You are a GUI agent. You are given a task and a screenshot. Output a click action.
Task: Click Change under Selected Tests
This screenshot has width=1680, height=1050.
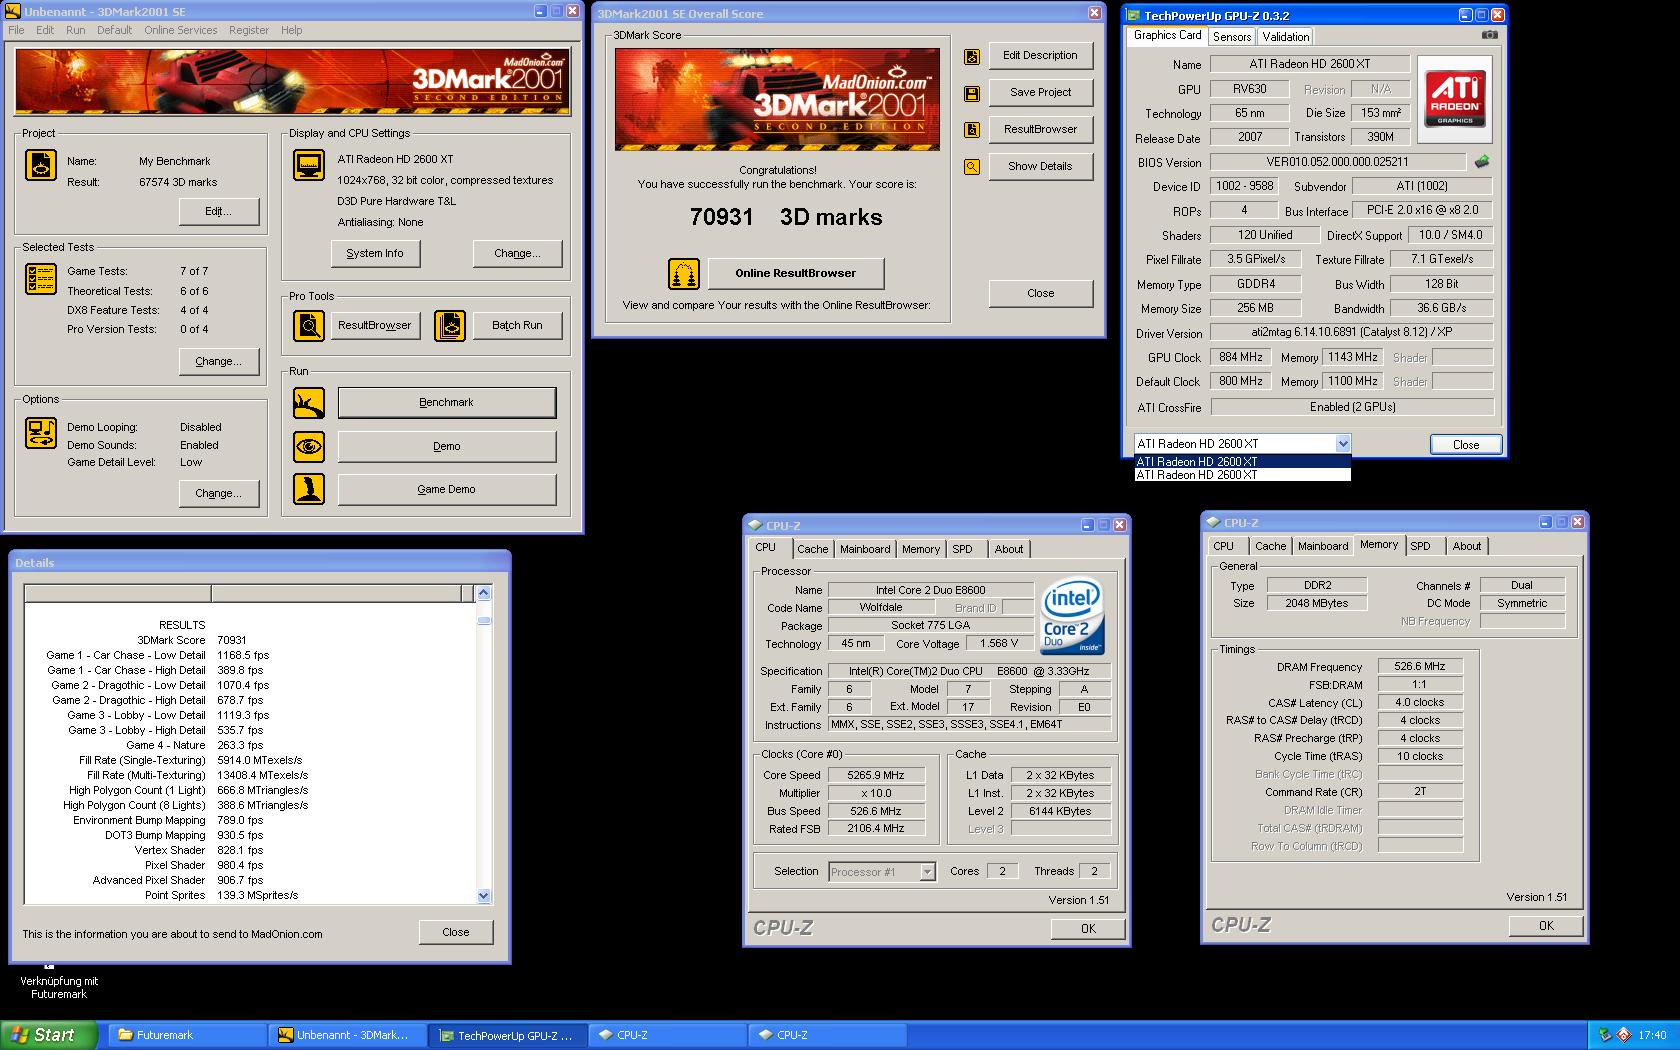(219, 362)
